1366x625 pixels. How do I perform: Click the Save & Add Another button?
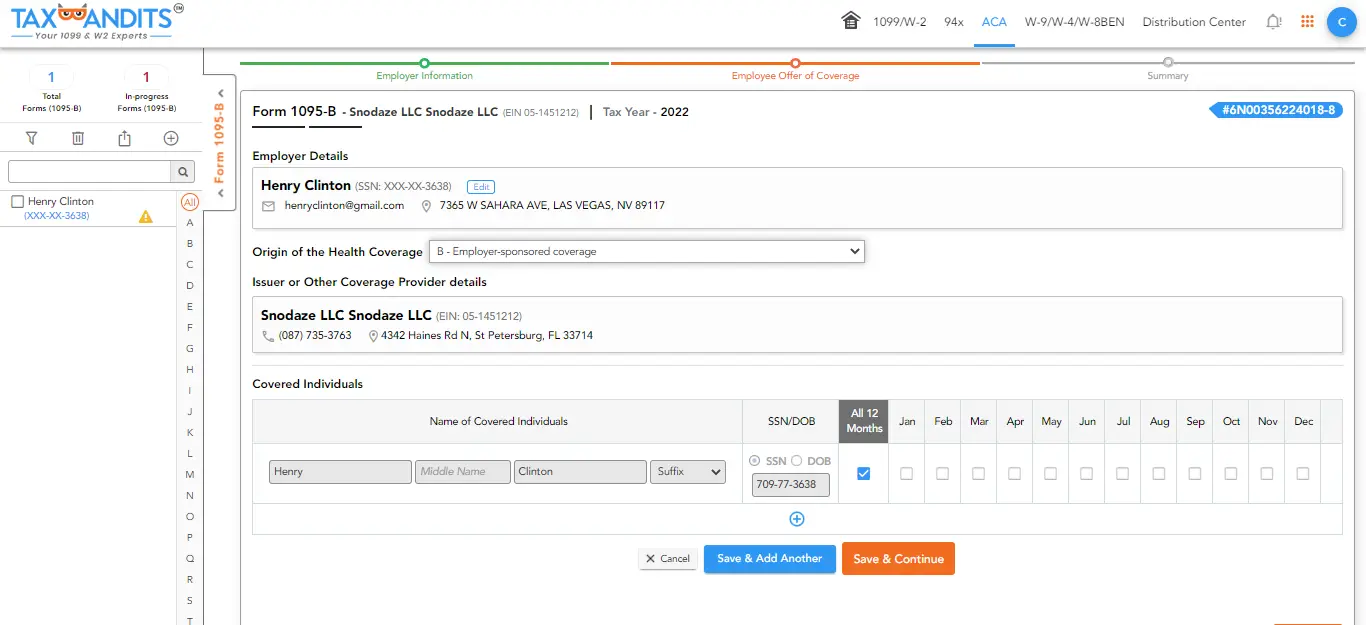[x=769, y=559]
